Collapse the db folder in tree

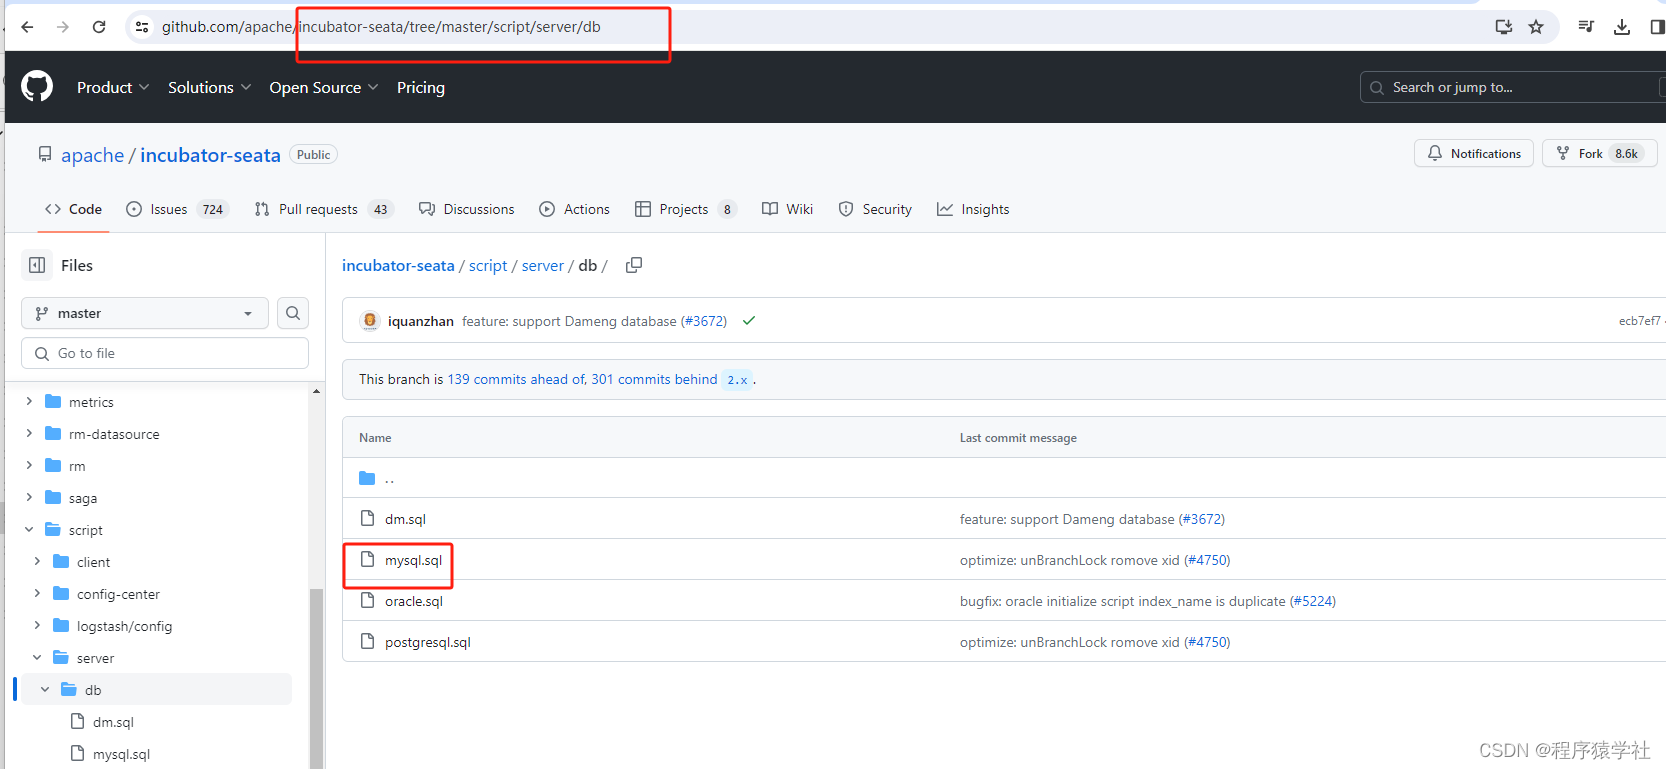tap(45, 689)
